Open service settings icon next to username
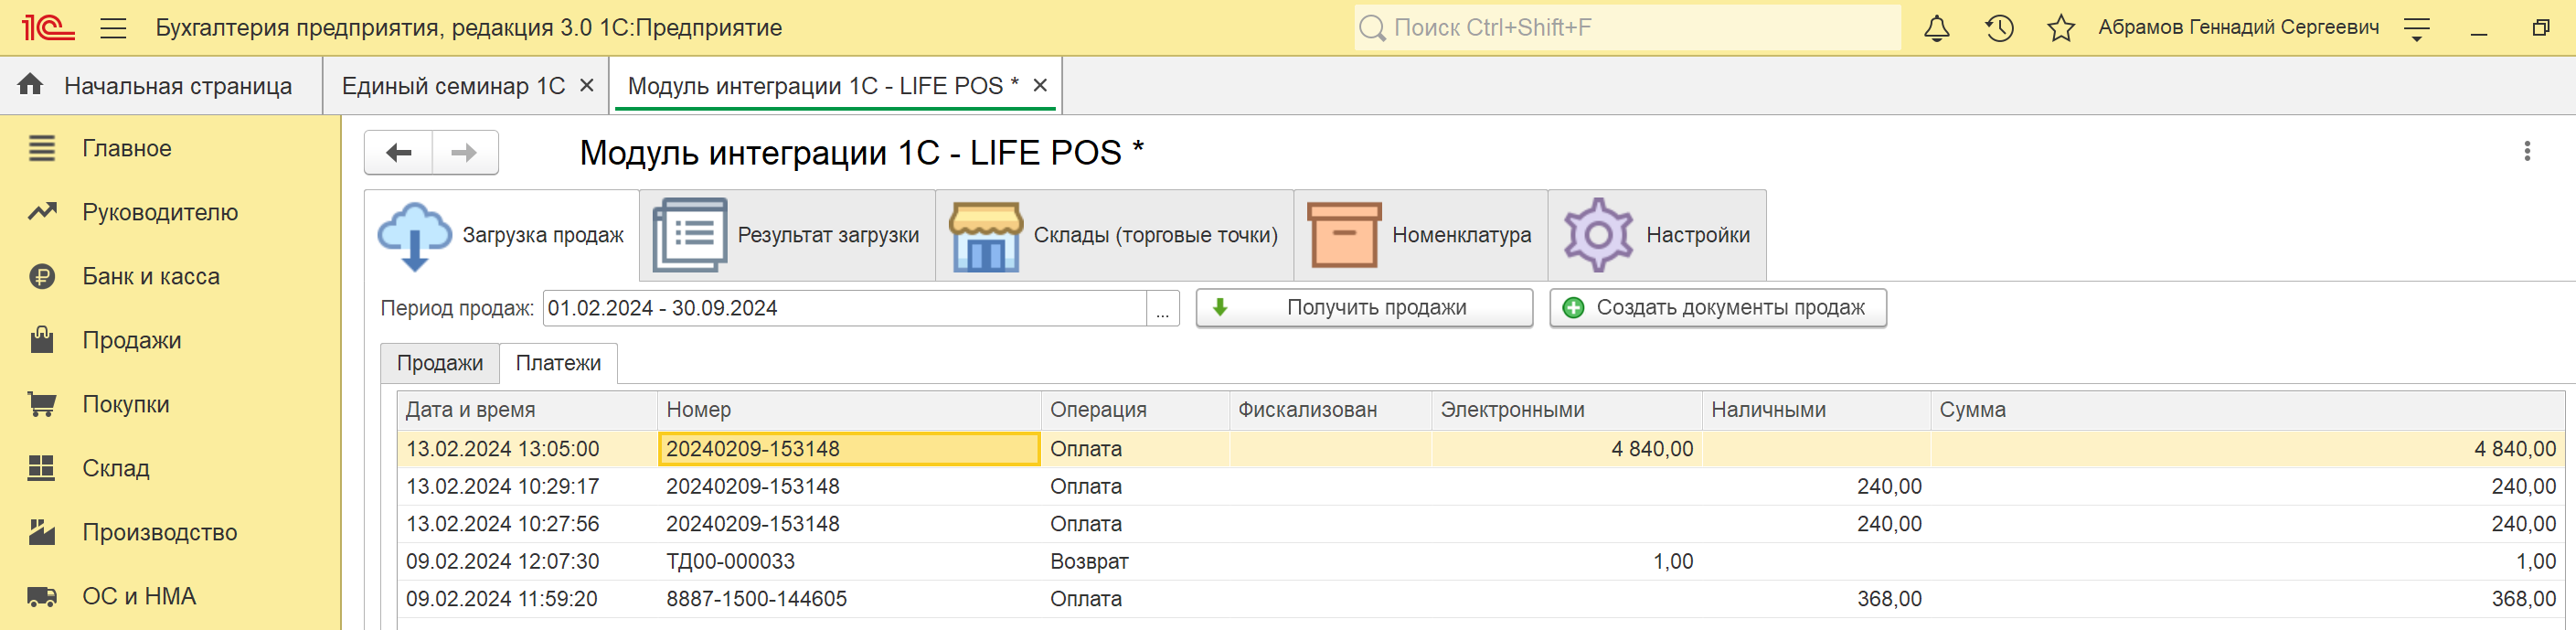2576x630 pixels. pyautogui.click(x=2416, y=29)
